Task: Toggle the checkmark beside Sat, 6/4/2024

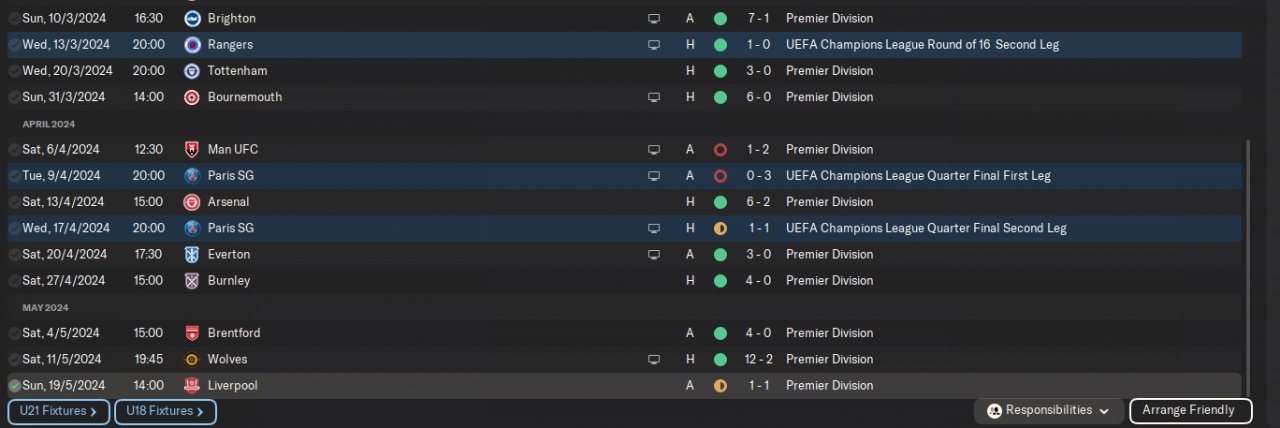Action: tap(14, 150)
